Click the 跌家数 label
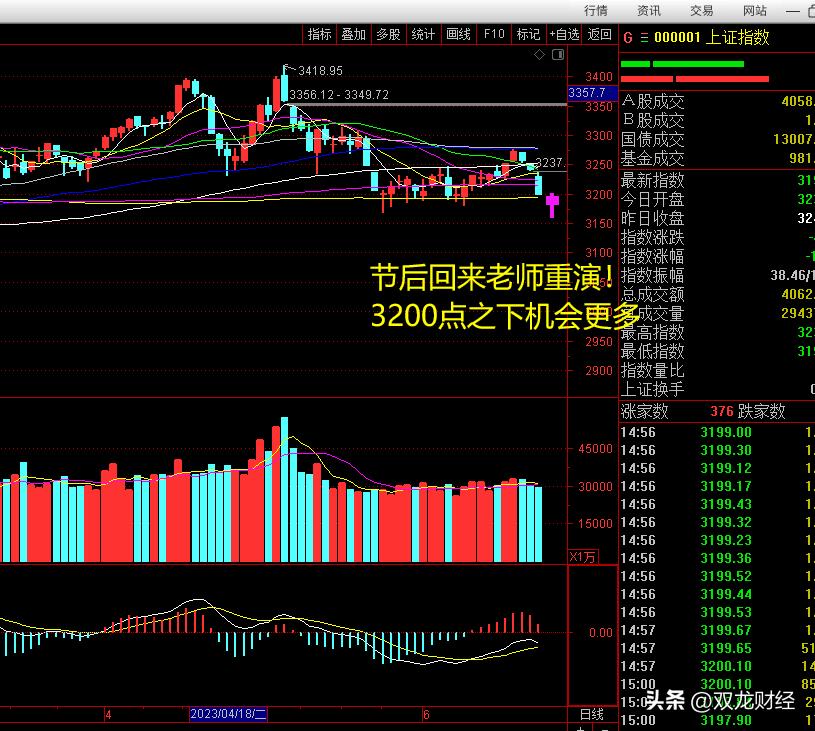The height and width of the screenshot is (731, 815). [x=762, y=411]
